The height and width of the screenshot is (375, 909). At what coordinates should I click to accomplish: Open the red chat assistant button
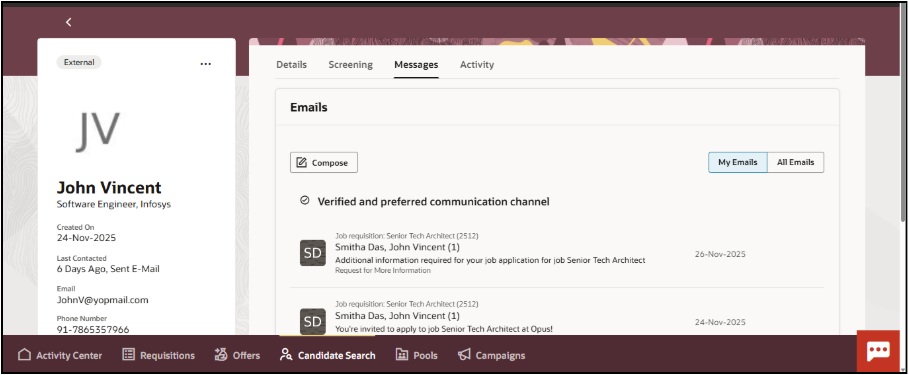(878, 351)
